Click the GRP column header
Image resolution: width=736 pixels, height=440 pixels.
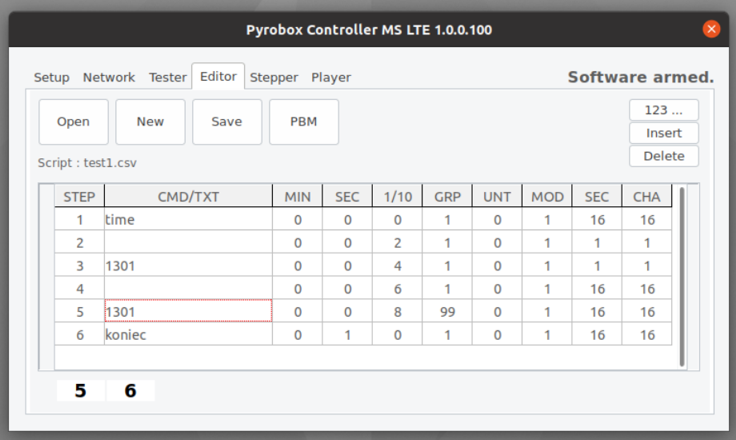point(447,196)
